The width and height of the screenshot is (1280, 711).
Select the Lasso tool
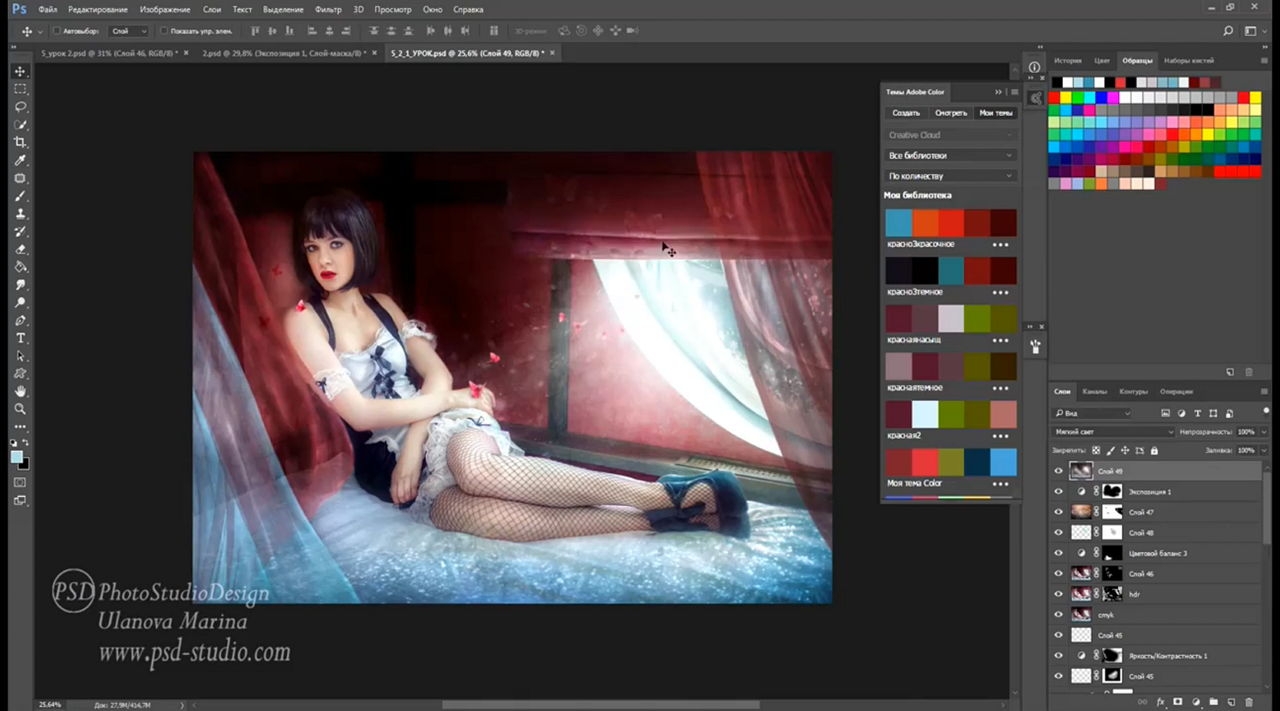pyautogui.click(x=20, y=107)
